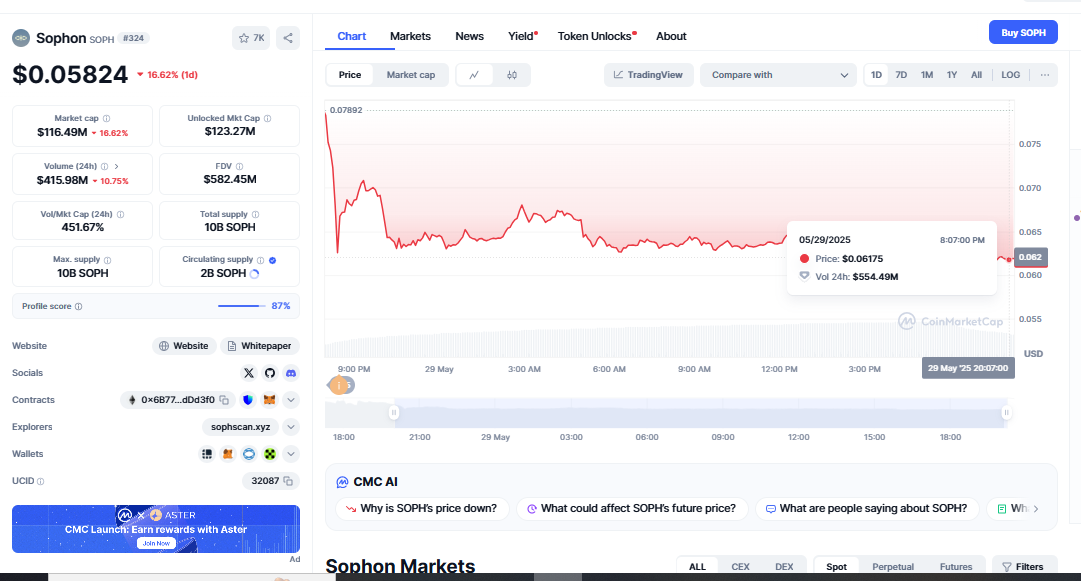Open the Yield tab
This screenshot has height=581, width=1081.
click(x=522, y=36)
